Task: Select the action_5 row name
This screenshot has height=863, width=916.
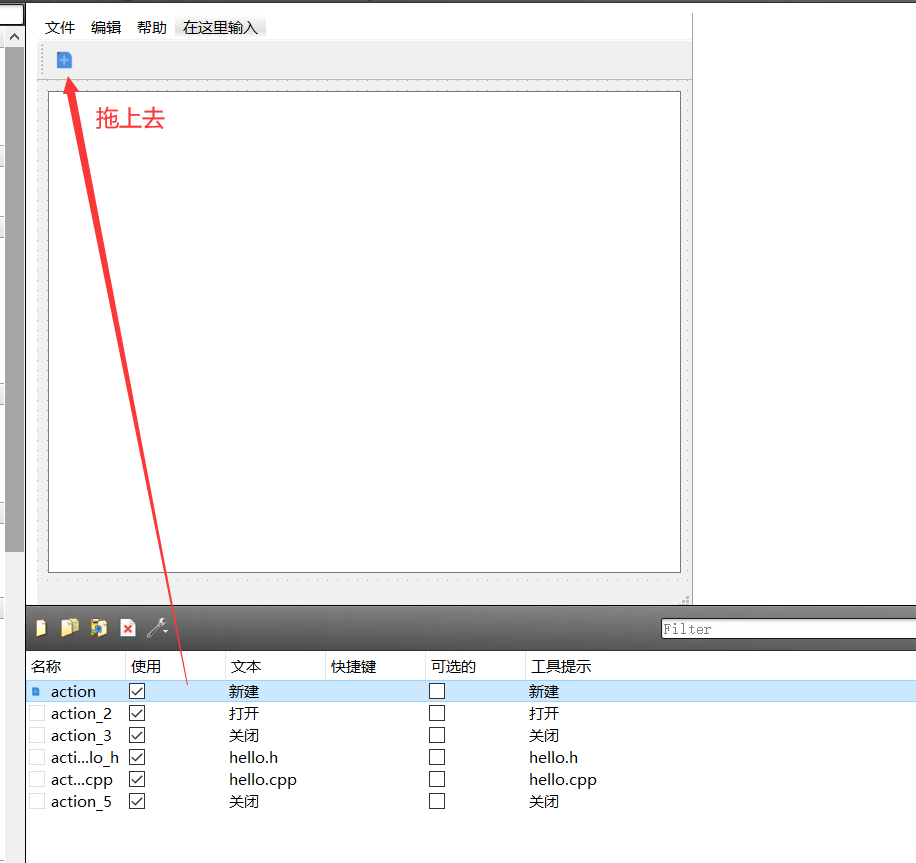Action: 81,802
